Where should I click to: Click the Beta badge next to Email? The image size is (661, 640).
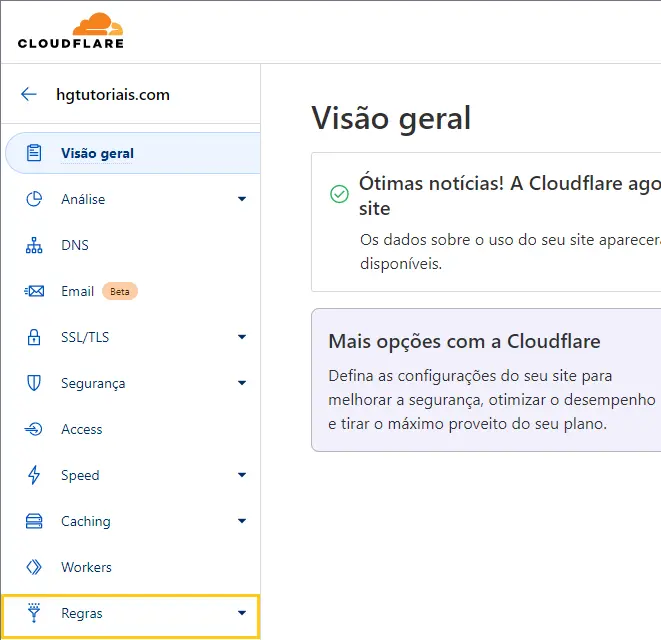click(119, 291)
